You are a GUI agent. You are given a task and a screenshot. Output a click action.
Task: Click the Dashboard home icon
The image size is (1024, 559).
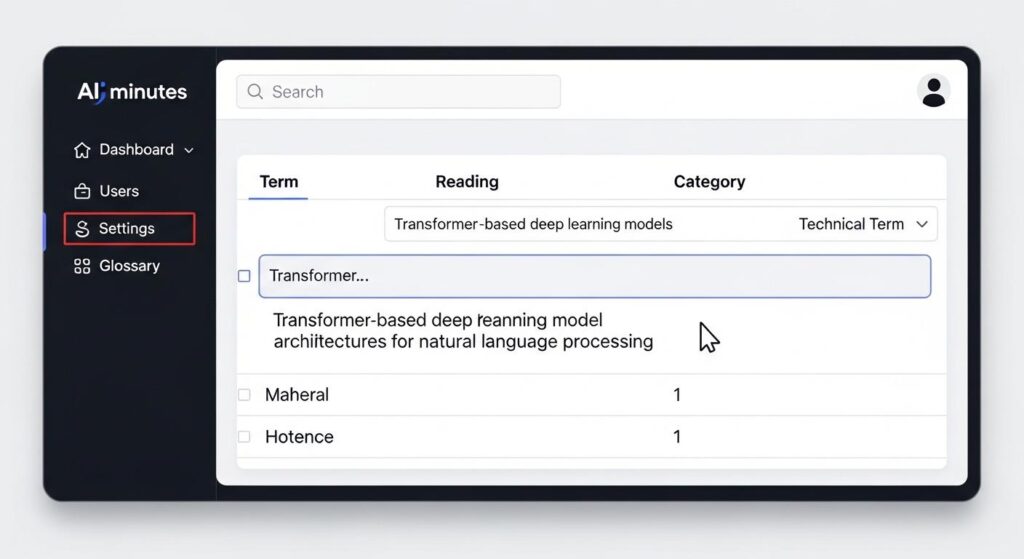click(82, 150)
